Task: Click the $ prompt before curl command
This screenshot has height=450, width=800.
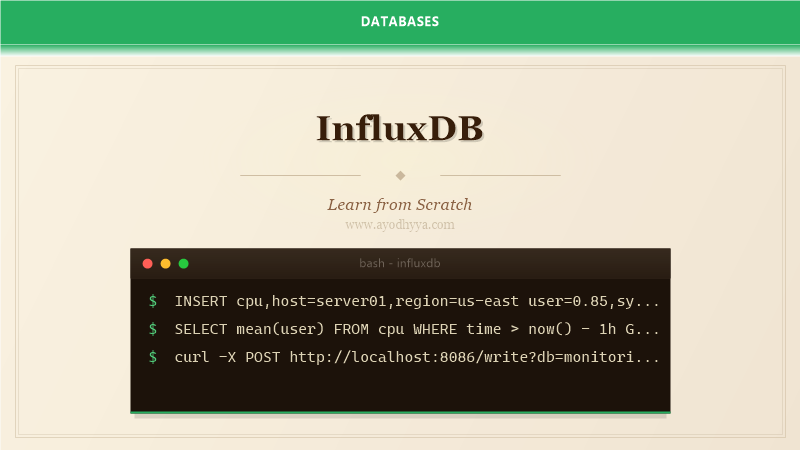Action: (153, 357)
